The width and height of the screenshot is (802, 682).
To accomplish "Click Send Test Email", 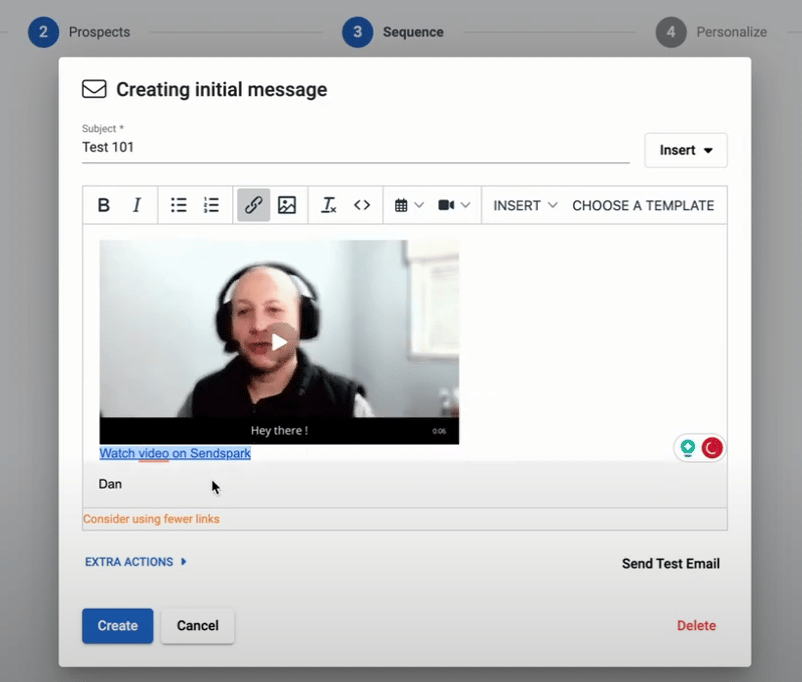I will click(671, 564).
